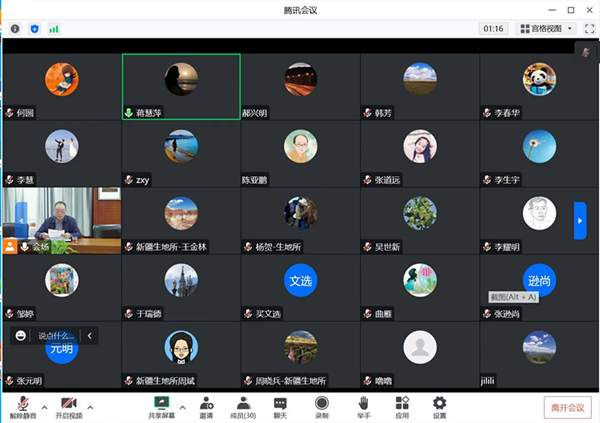Expand audio options arrow beside 解除静音
This screenshot has width=600, height=423.
tap(43, 406)
